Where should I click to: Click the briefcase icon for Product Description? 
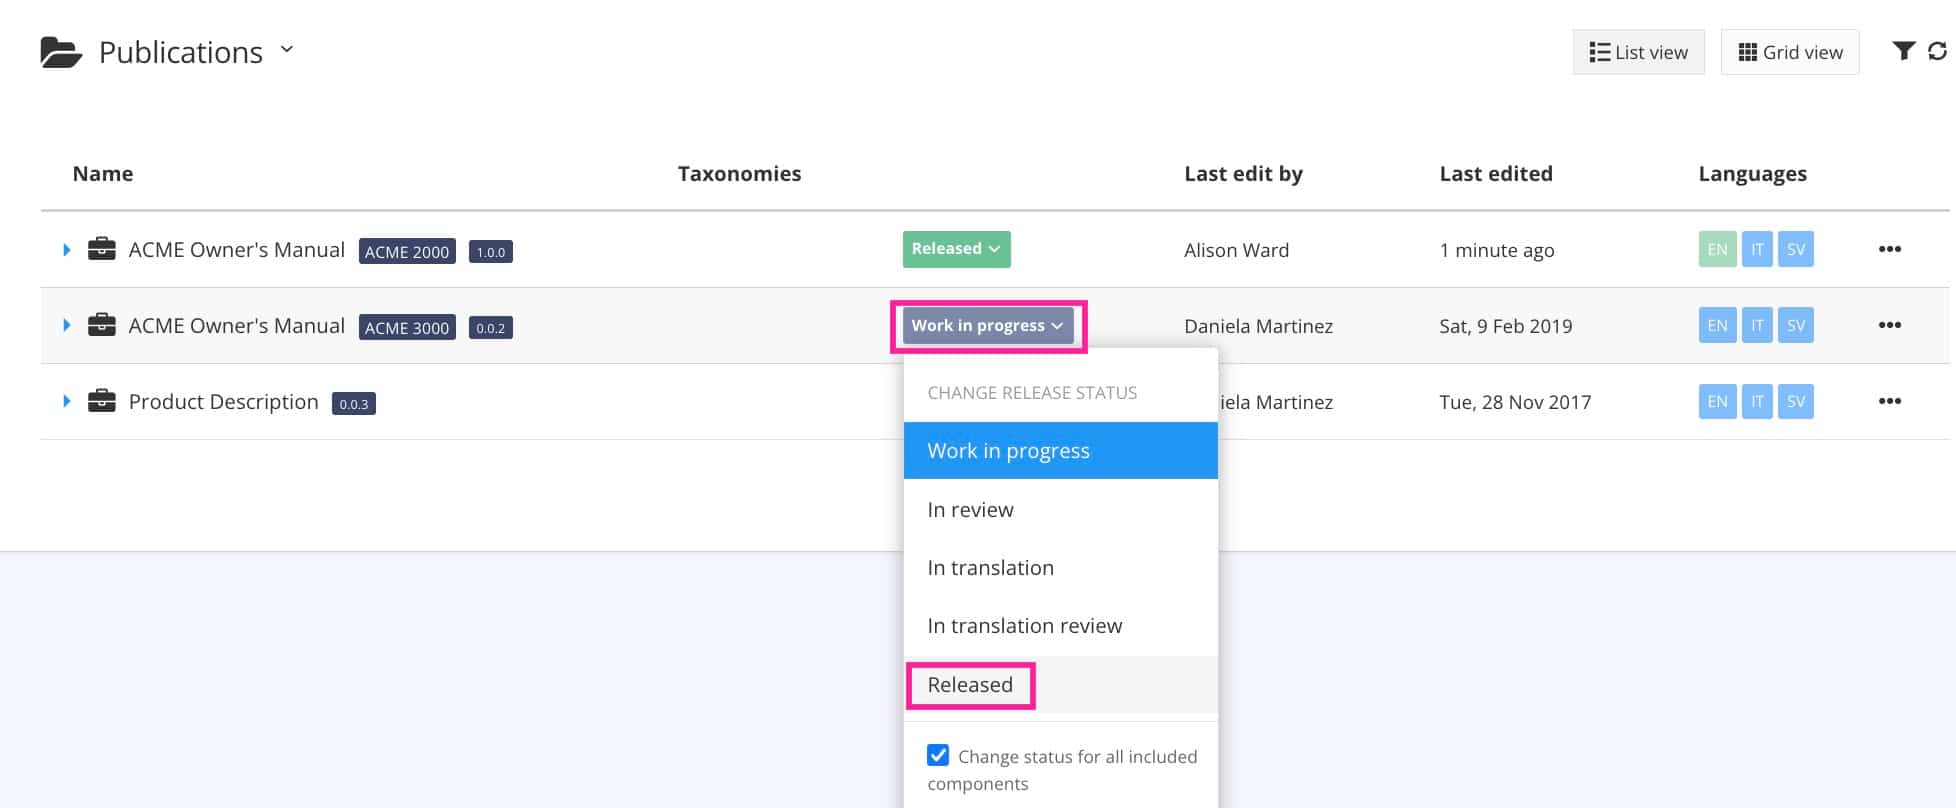point(102,401)
